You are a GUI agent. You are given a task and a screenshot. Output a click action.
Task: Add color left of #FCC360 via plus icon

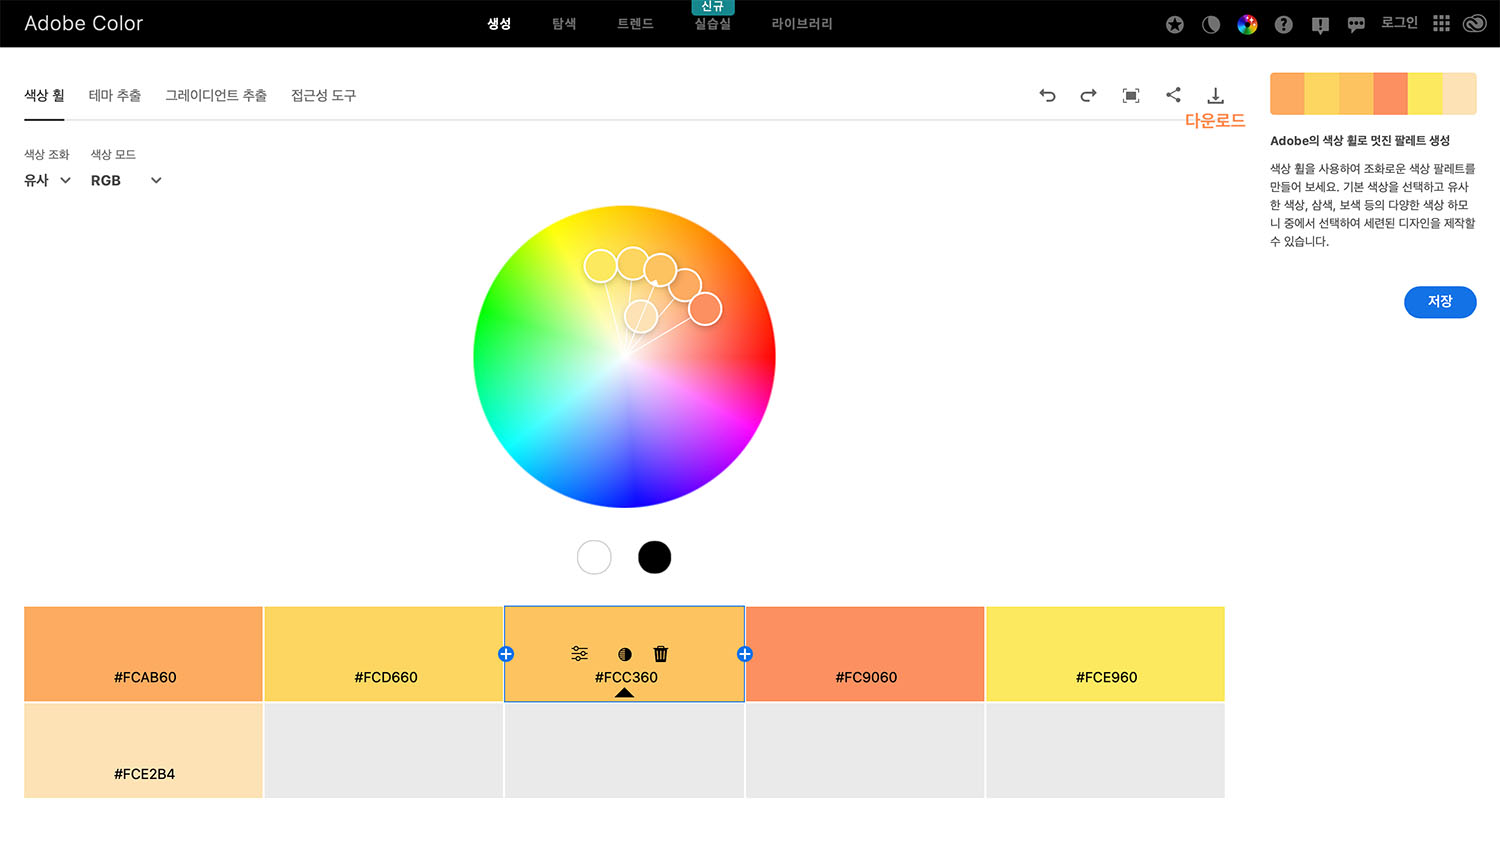[506, 654]
